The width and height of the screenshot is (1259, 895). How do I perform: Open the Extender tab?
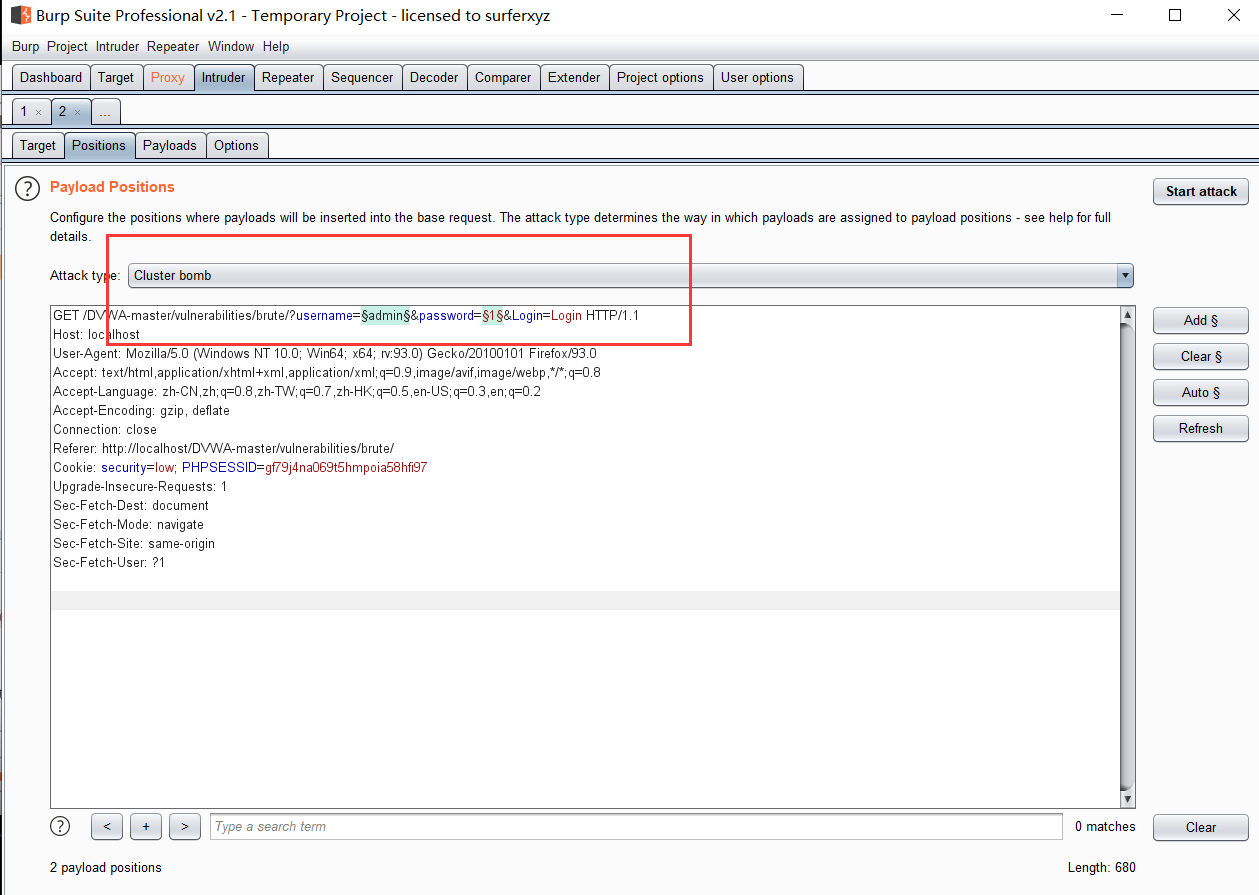[574, 78]
